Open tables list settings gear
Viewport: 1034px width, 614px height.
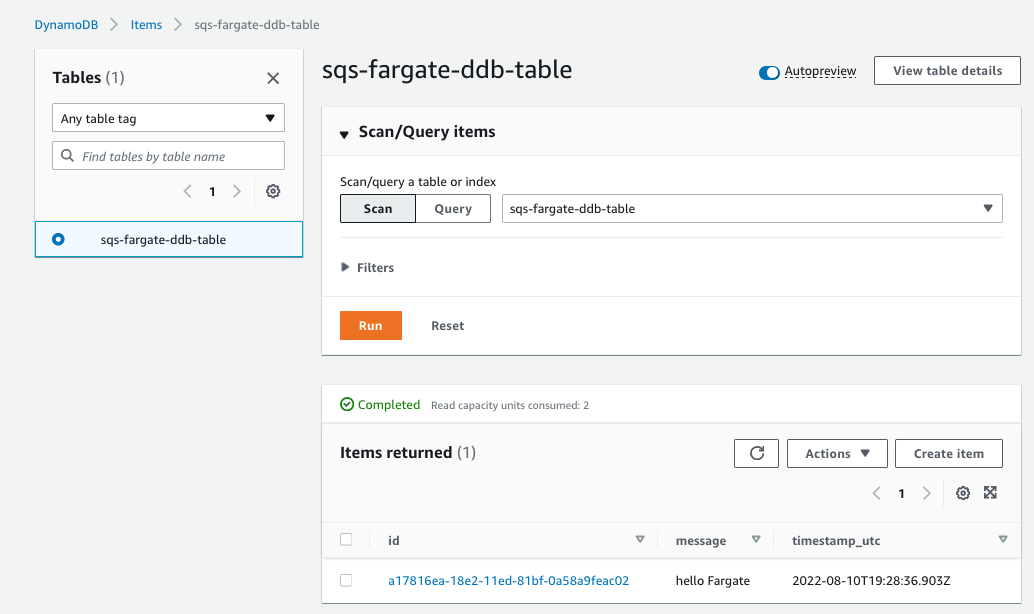(273, 191)
